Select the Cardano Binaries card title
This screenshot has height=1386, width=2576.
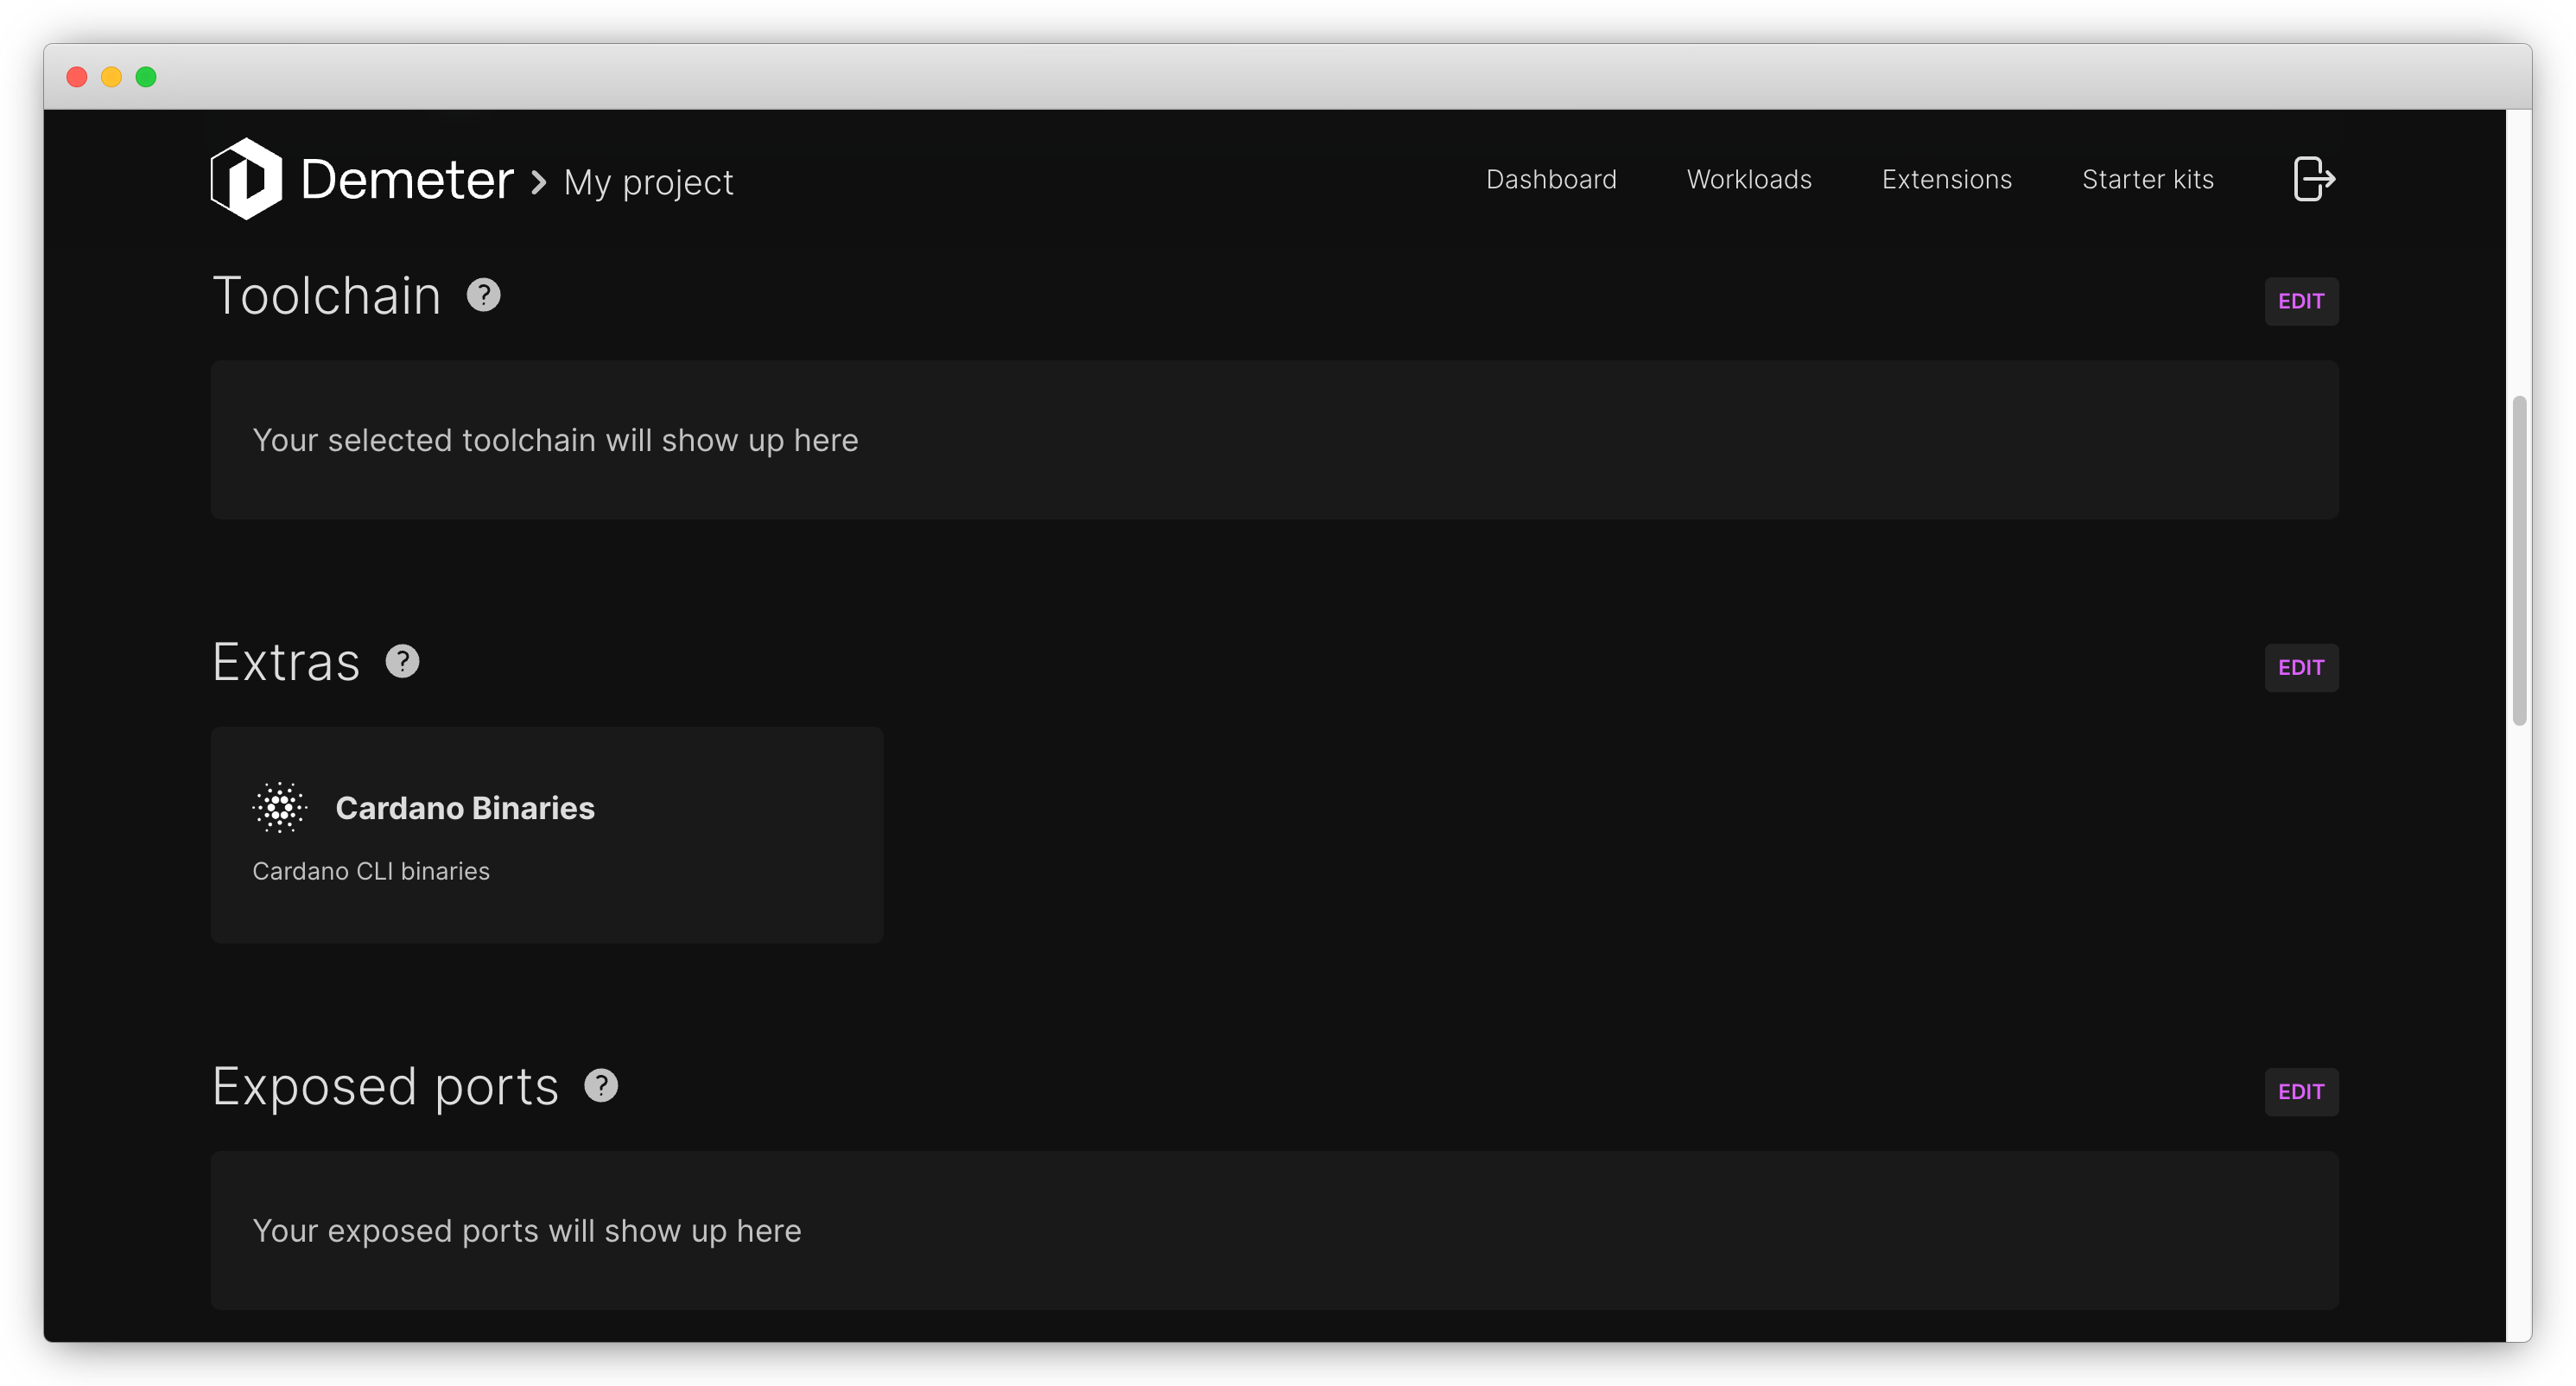(x=465, y=807)
